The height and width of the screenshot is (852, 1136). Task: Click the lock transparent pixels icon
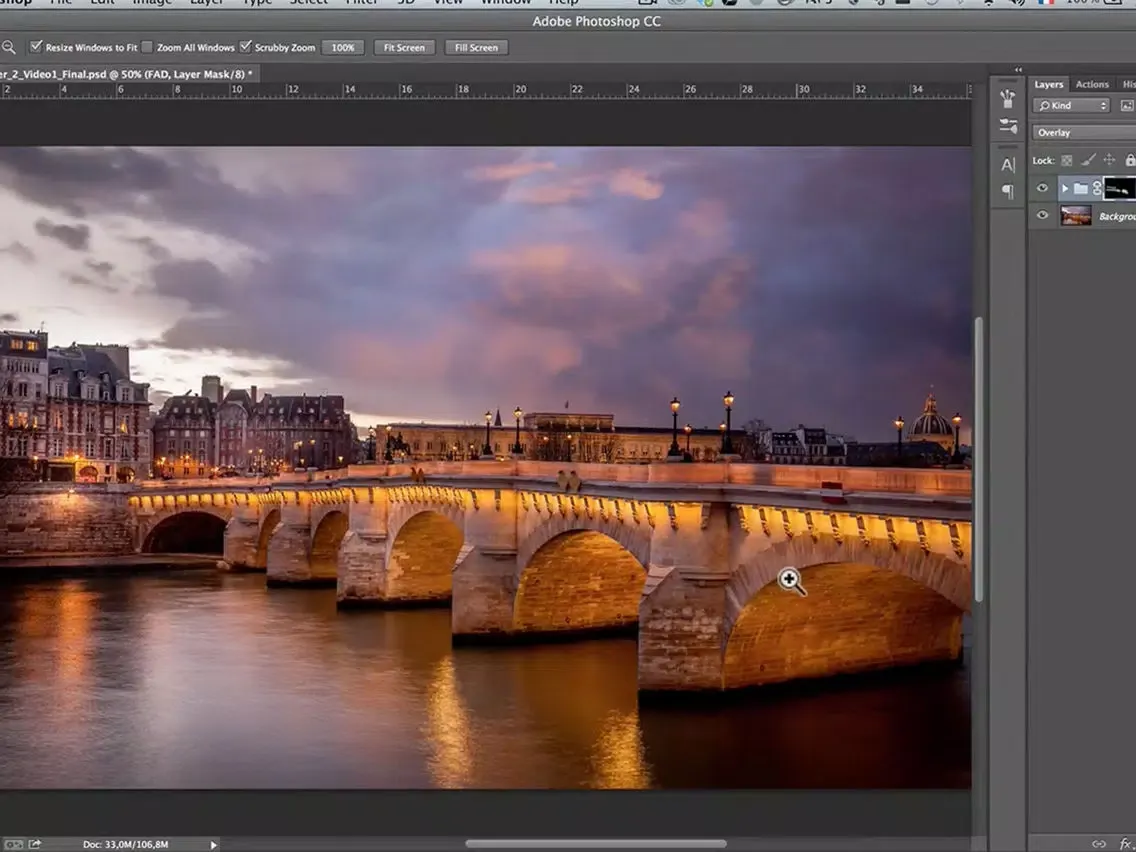click(1066, 160)
